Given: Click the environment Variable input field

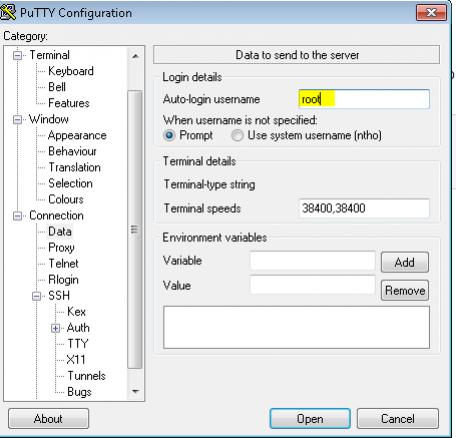Looking at the screenshot, I should pyautogui.click(x=313, y=261).
